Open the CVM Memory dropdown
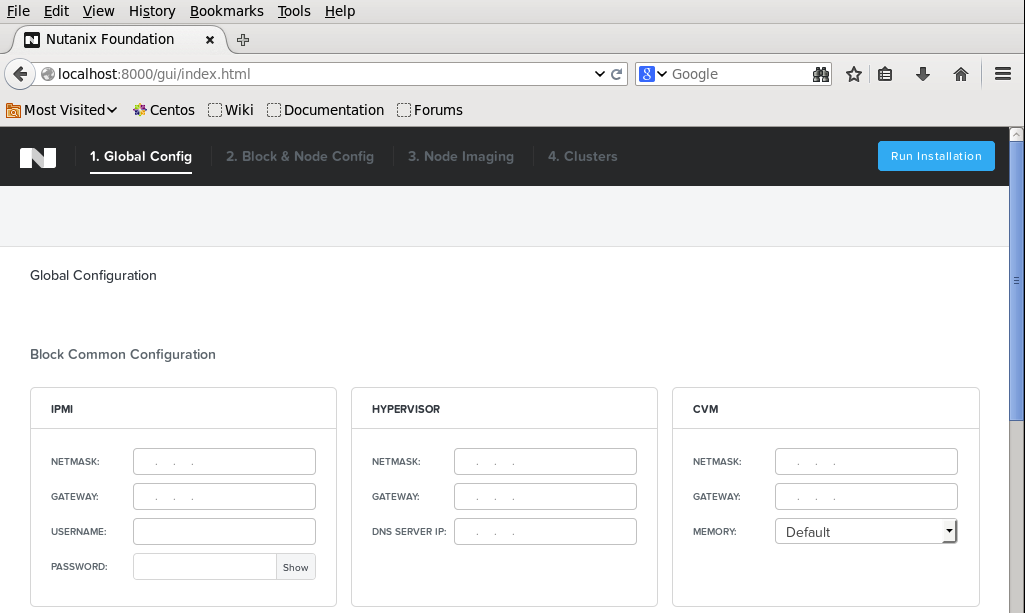The height and width of the screenshot is (613, 1025). tap(866, 531)
